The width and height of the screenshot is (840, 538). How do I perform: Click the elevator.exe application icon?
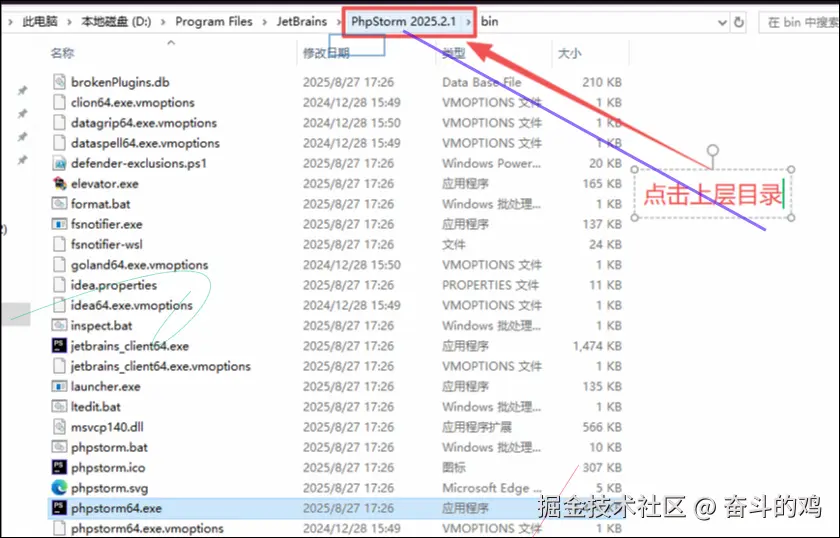coord(59,183)
